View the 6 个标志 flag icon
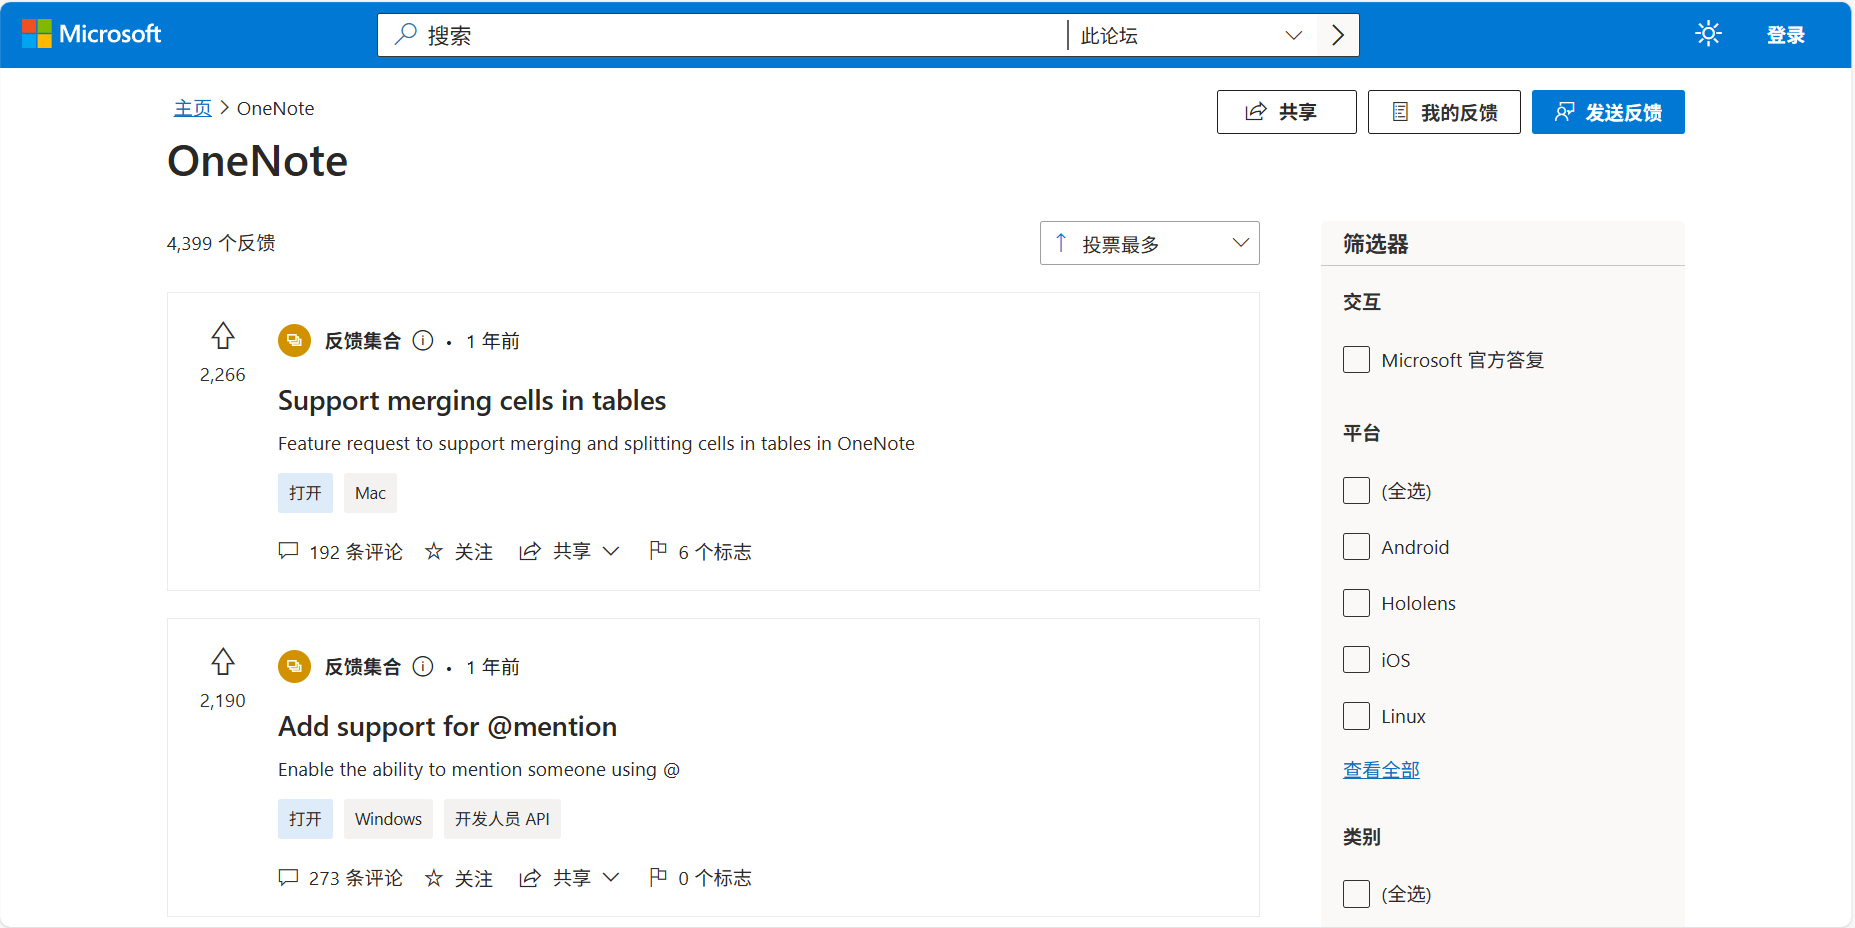Viewport: 1855px width, 928px height. [x=658, y=551]
